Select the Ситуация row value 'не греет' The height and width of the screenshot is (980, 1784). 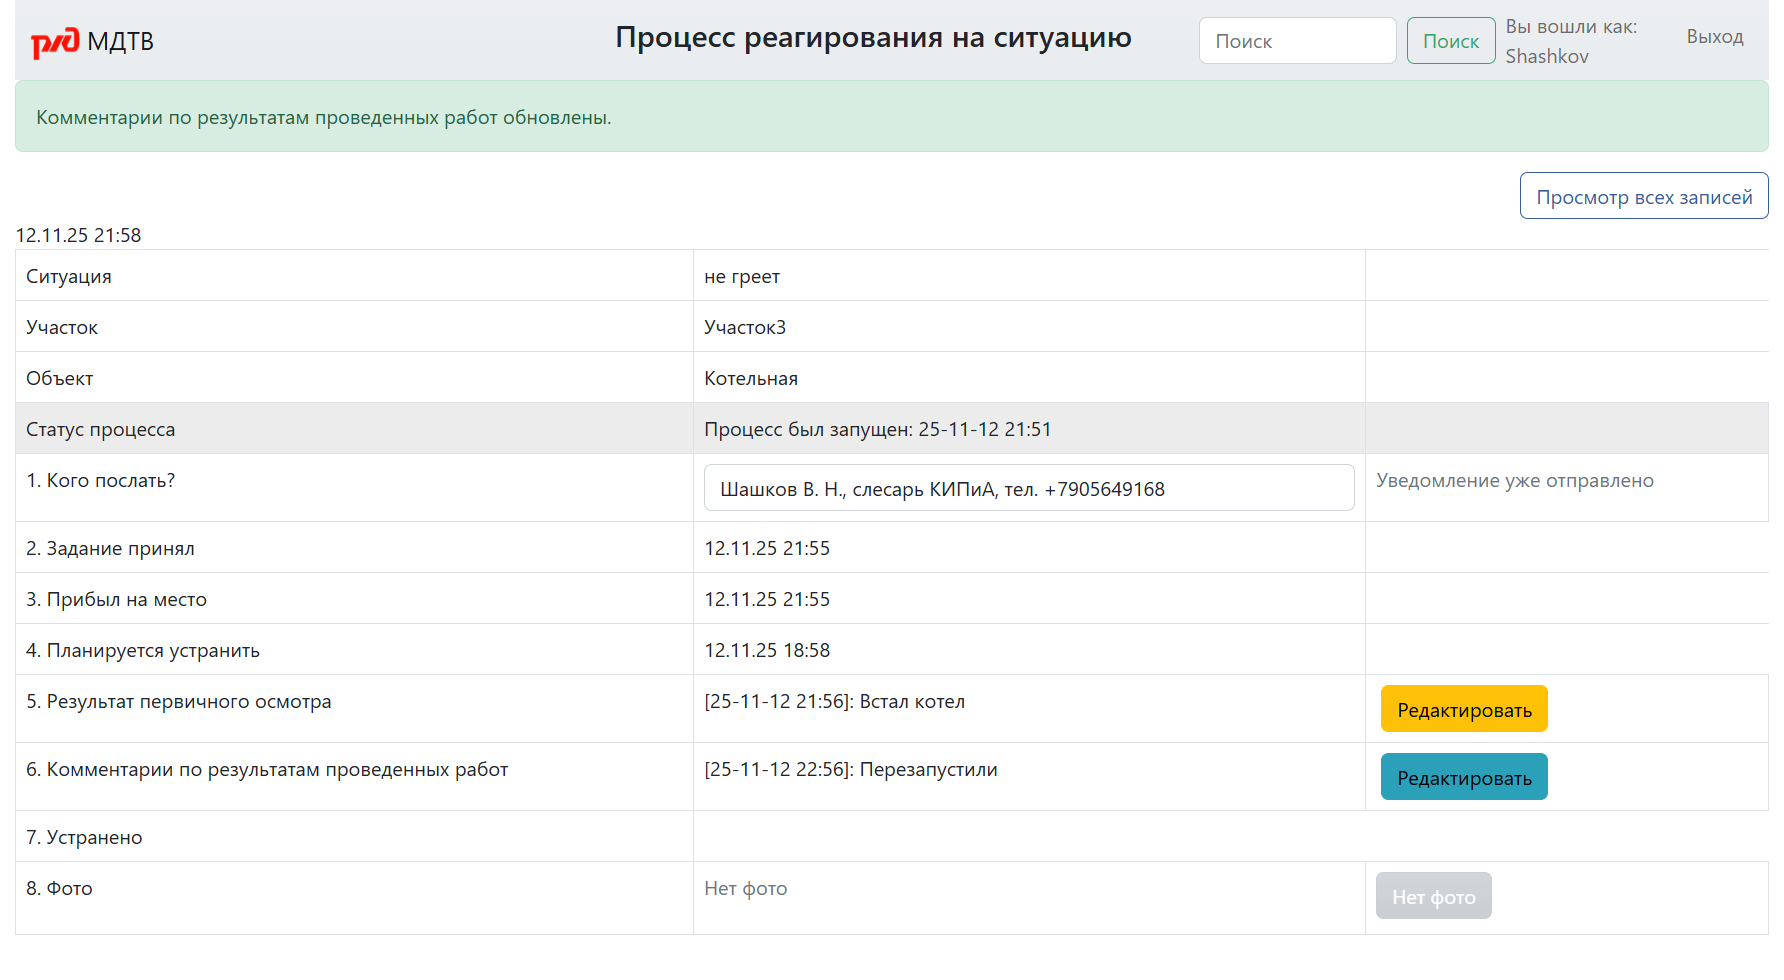742,276
